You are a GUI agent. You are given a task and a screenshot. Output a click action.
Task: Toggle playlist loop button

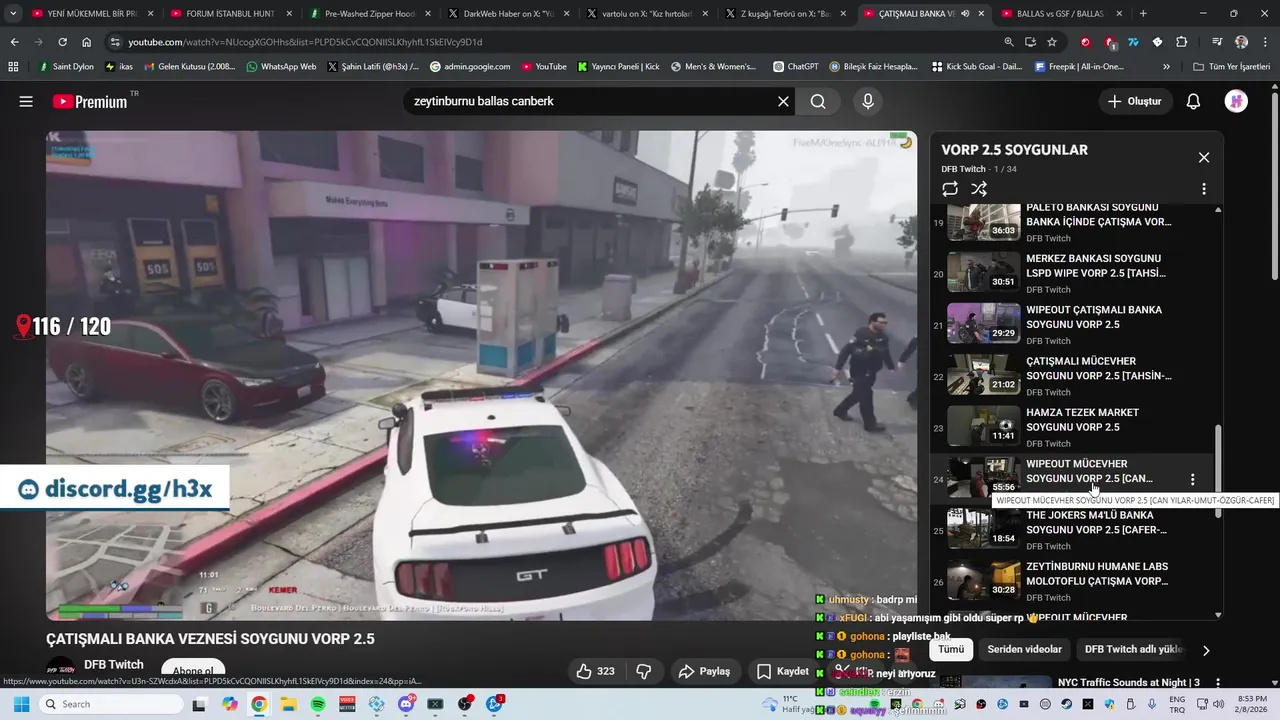(x=950, y=189)
